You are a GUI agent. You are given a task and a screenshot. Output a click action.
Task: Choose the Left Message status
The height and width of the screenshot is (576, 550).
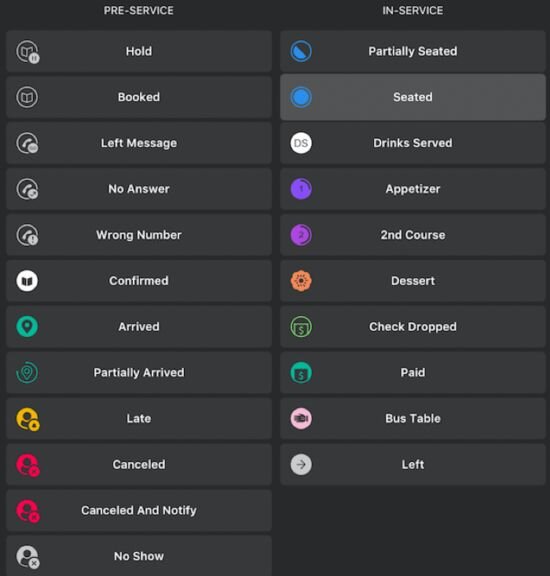pos(139,143)
